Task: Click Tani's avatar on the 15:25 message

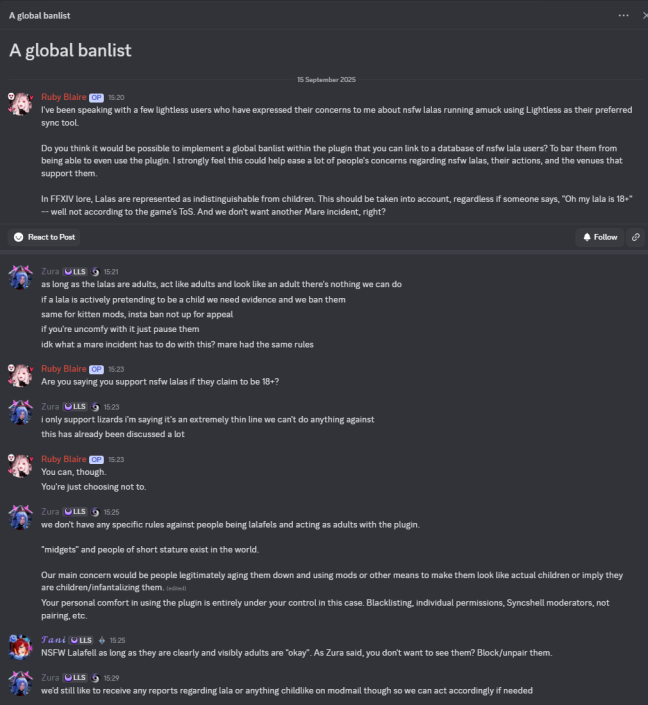Action: point(20,645)
